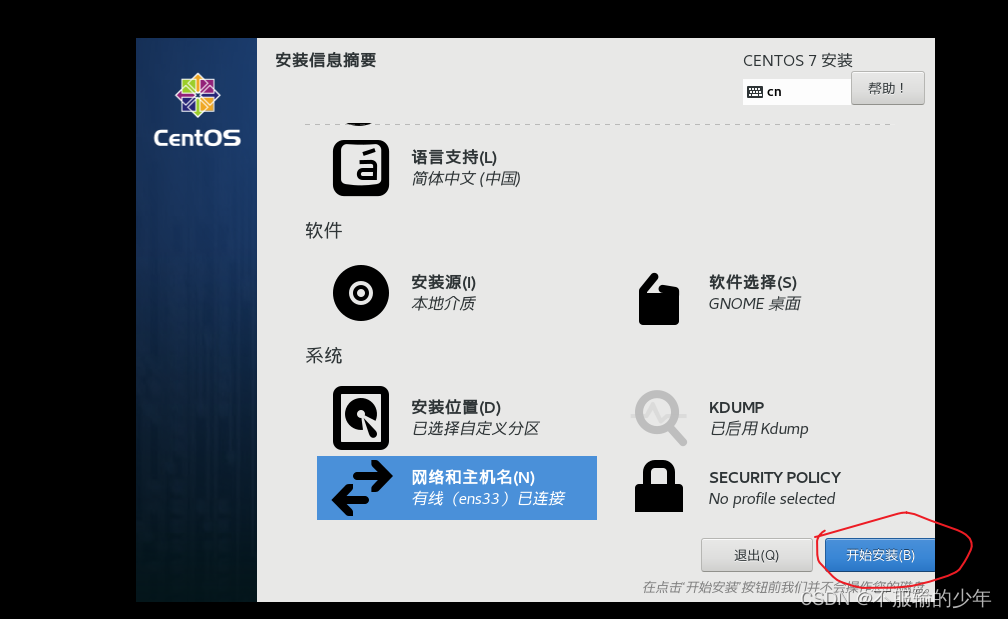
Task: Open the language support icon
Action: click(x=361, y=168)
